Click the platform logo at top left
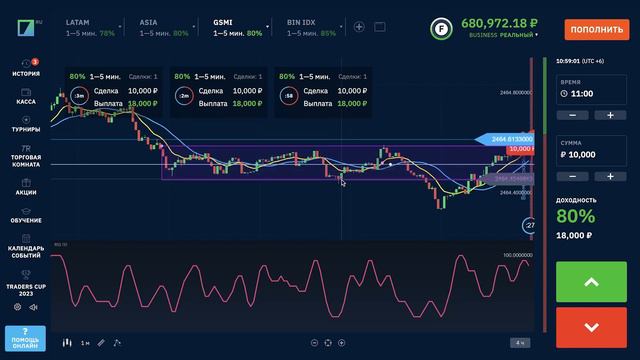 (x=26, y=28)
